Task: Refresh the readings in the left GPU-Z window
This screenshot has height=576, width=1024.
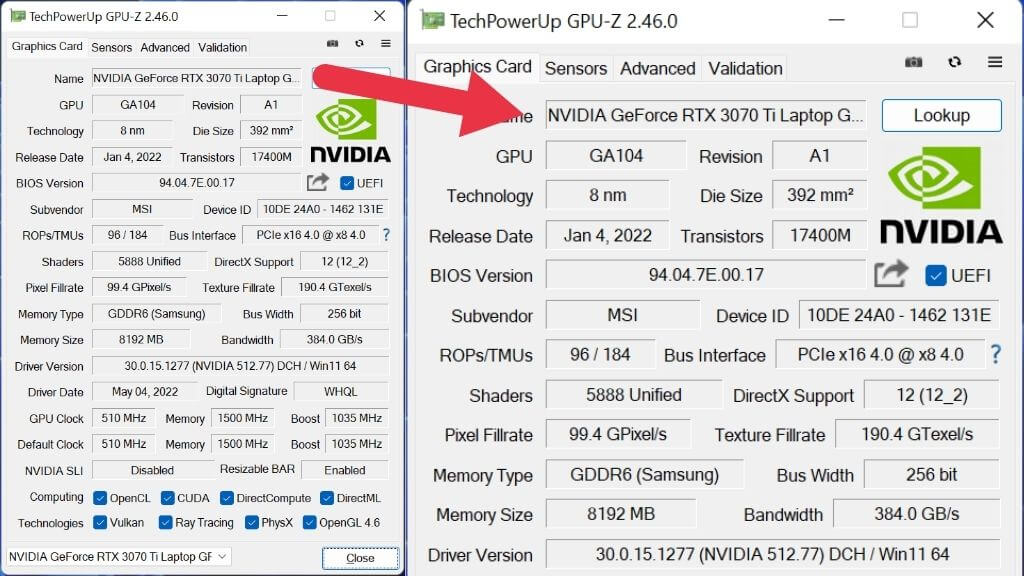Action: click(359, 43)
